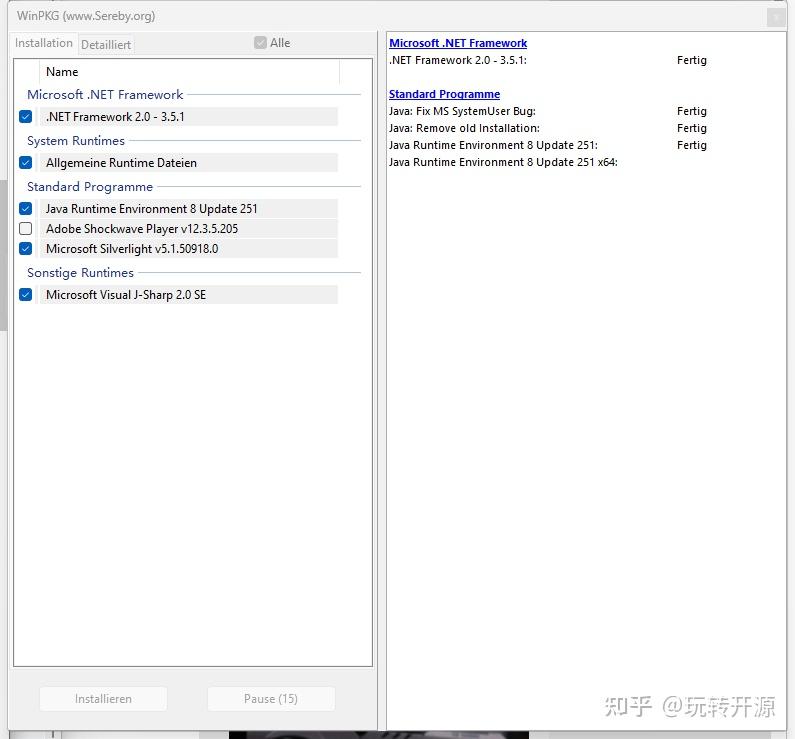The height and width of the screenshot is (739, 795).
Task: Uncheck Microsoft Silverlight v5.1.50918.0 checkbox
Action: point(25,249)
